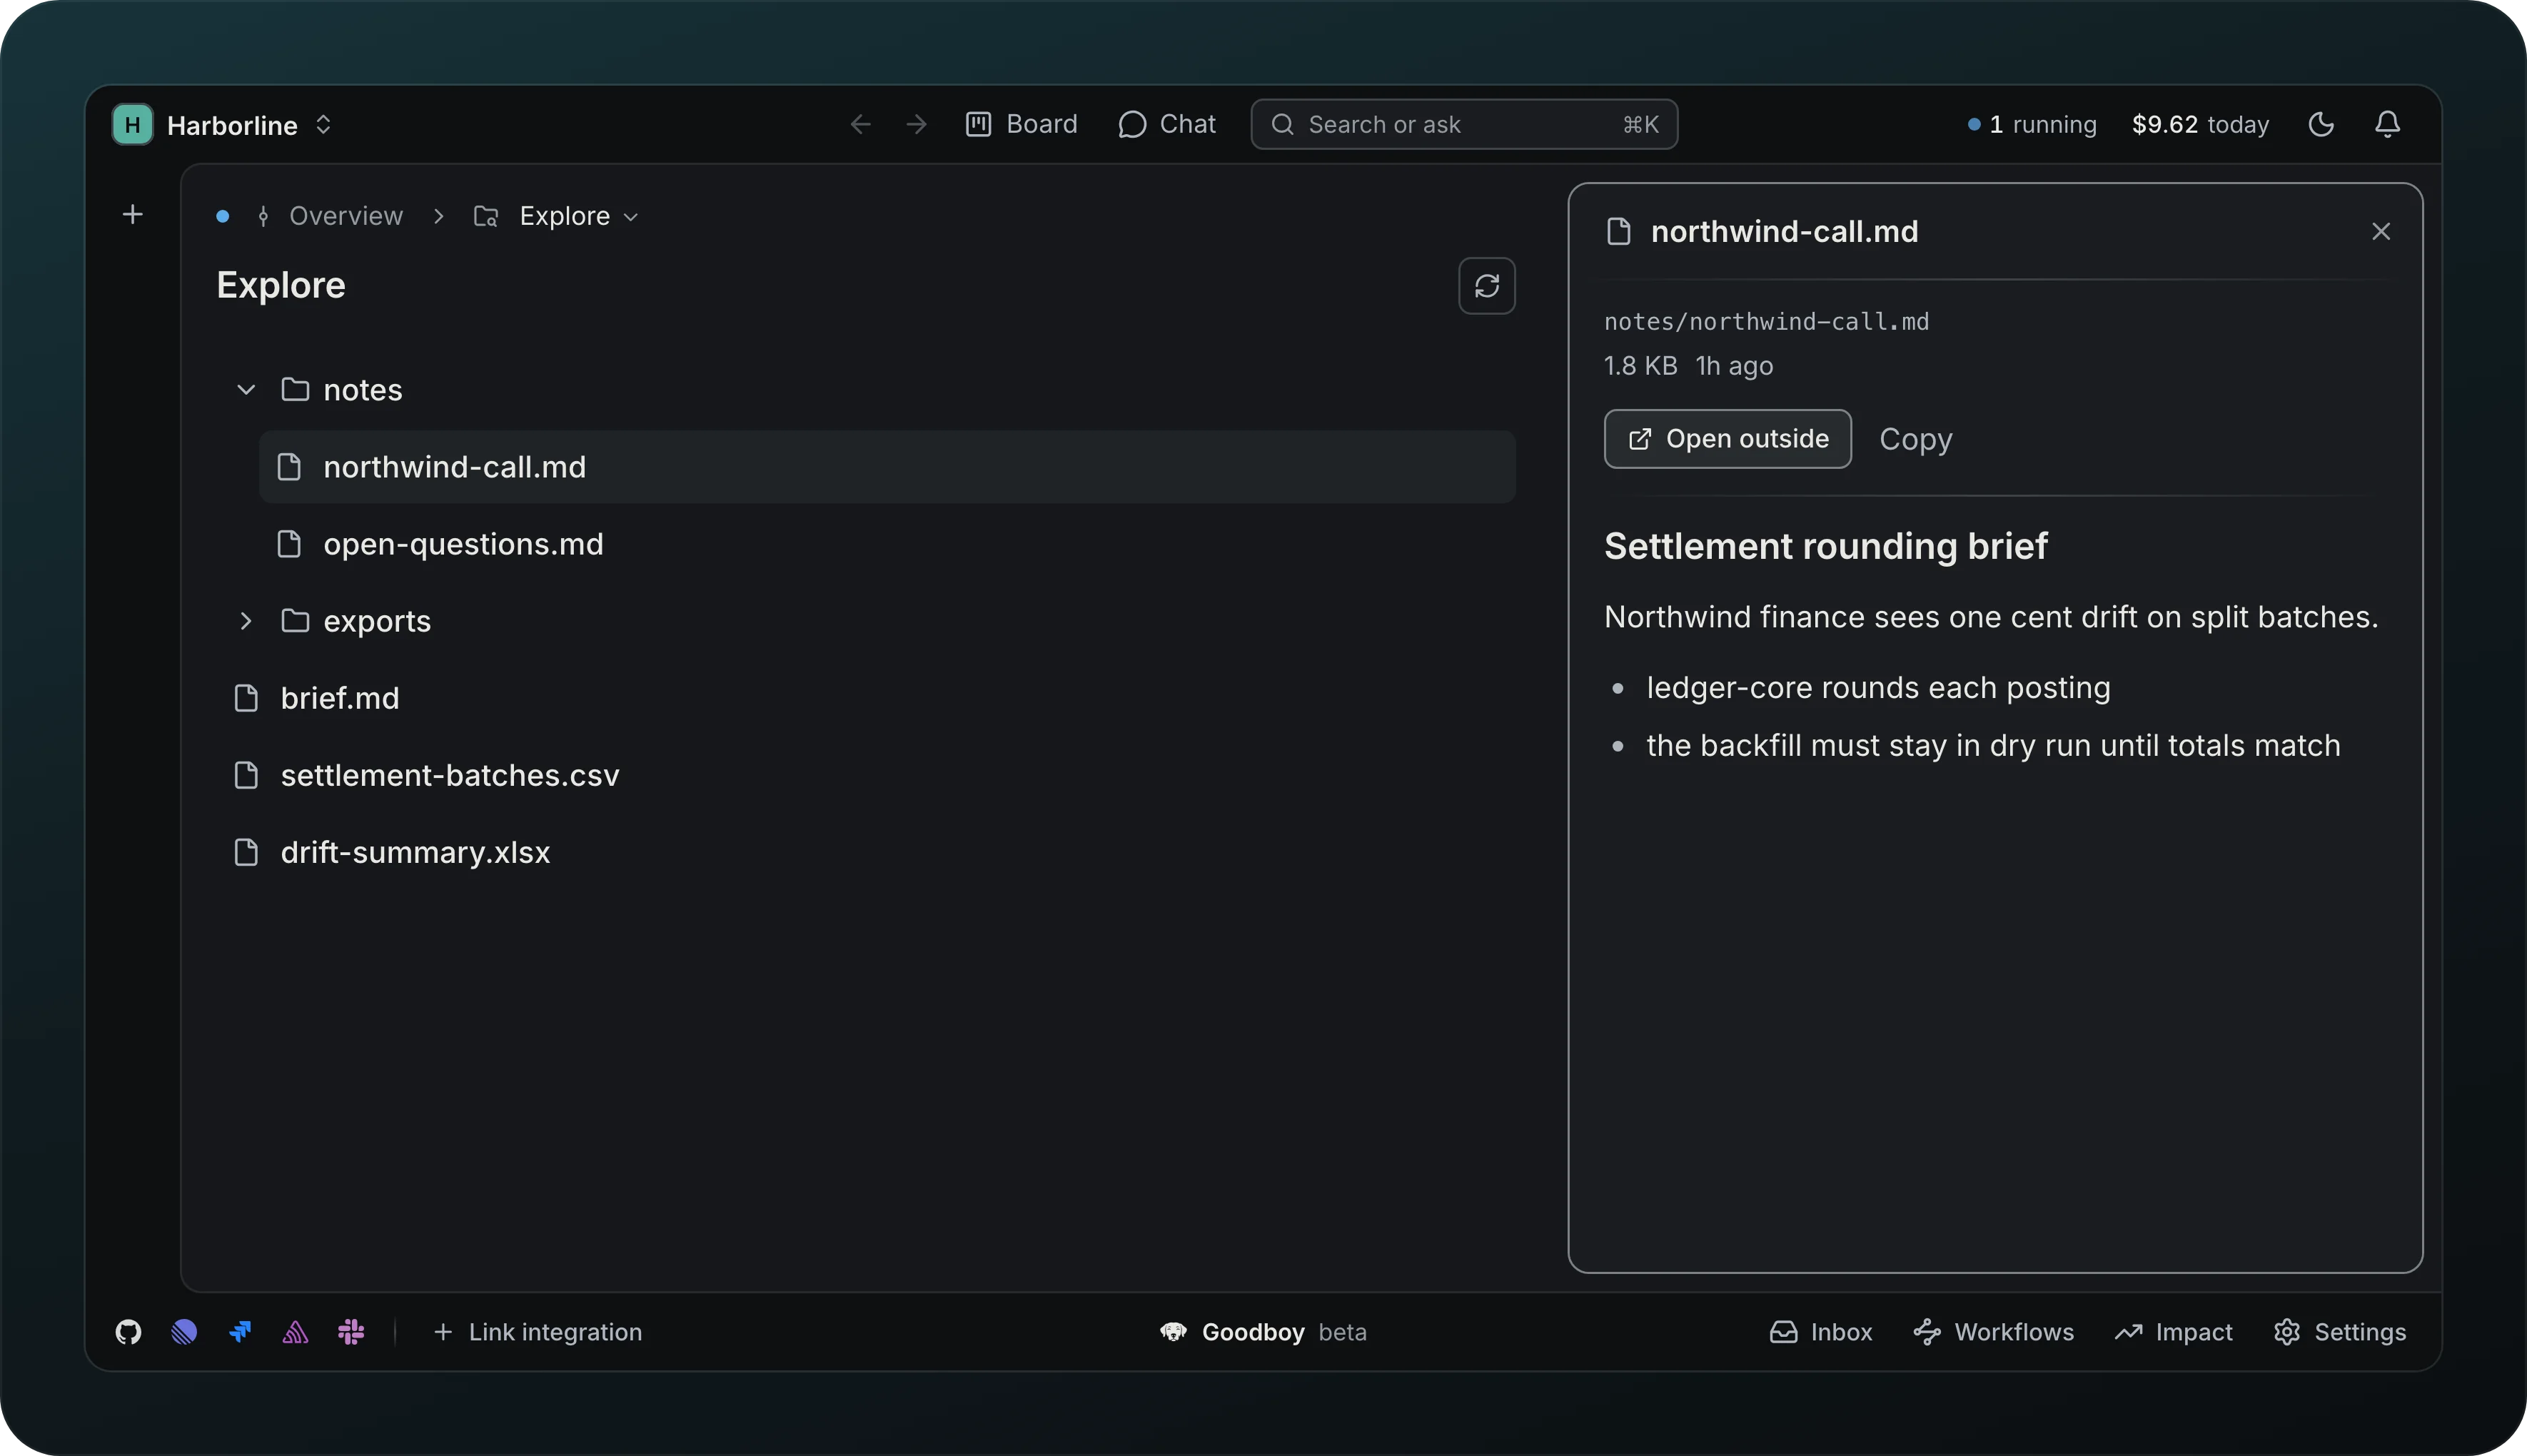Open Impact
This screenshot has width=2527, height=1456.
tap(2173, 1332)
